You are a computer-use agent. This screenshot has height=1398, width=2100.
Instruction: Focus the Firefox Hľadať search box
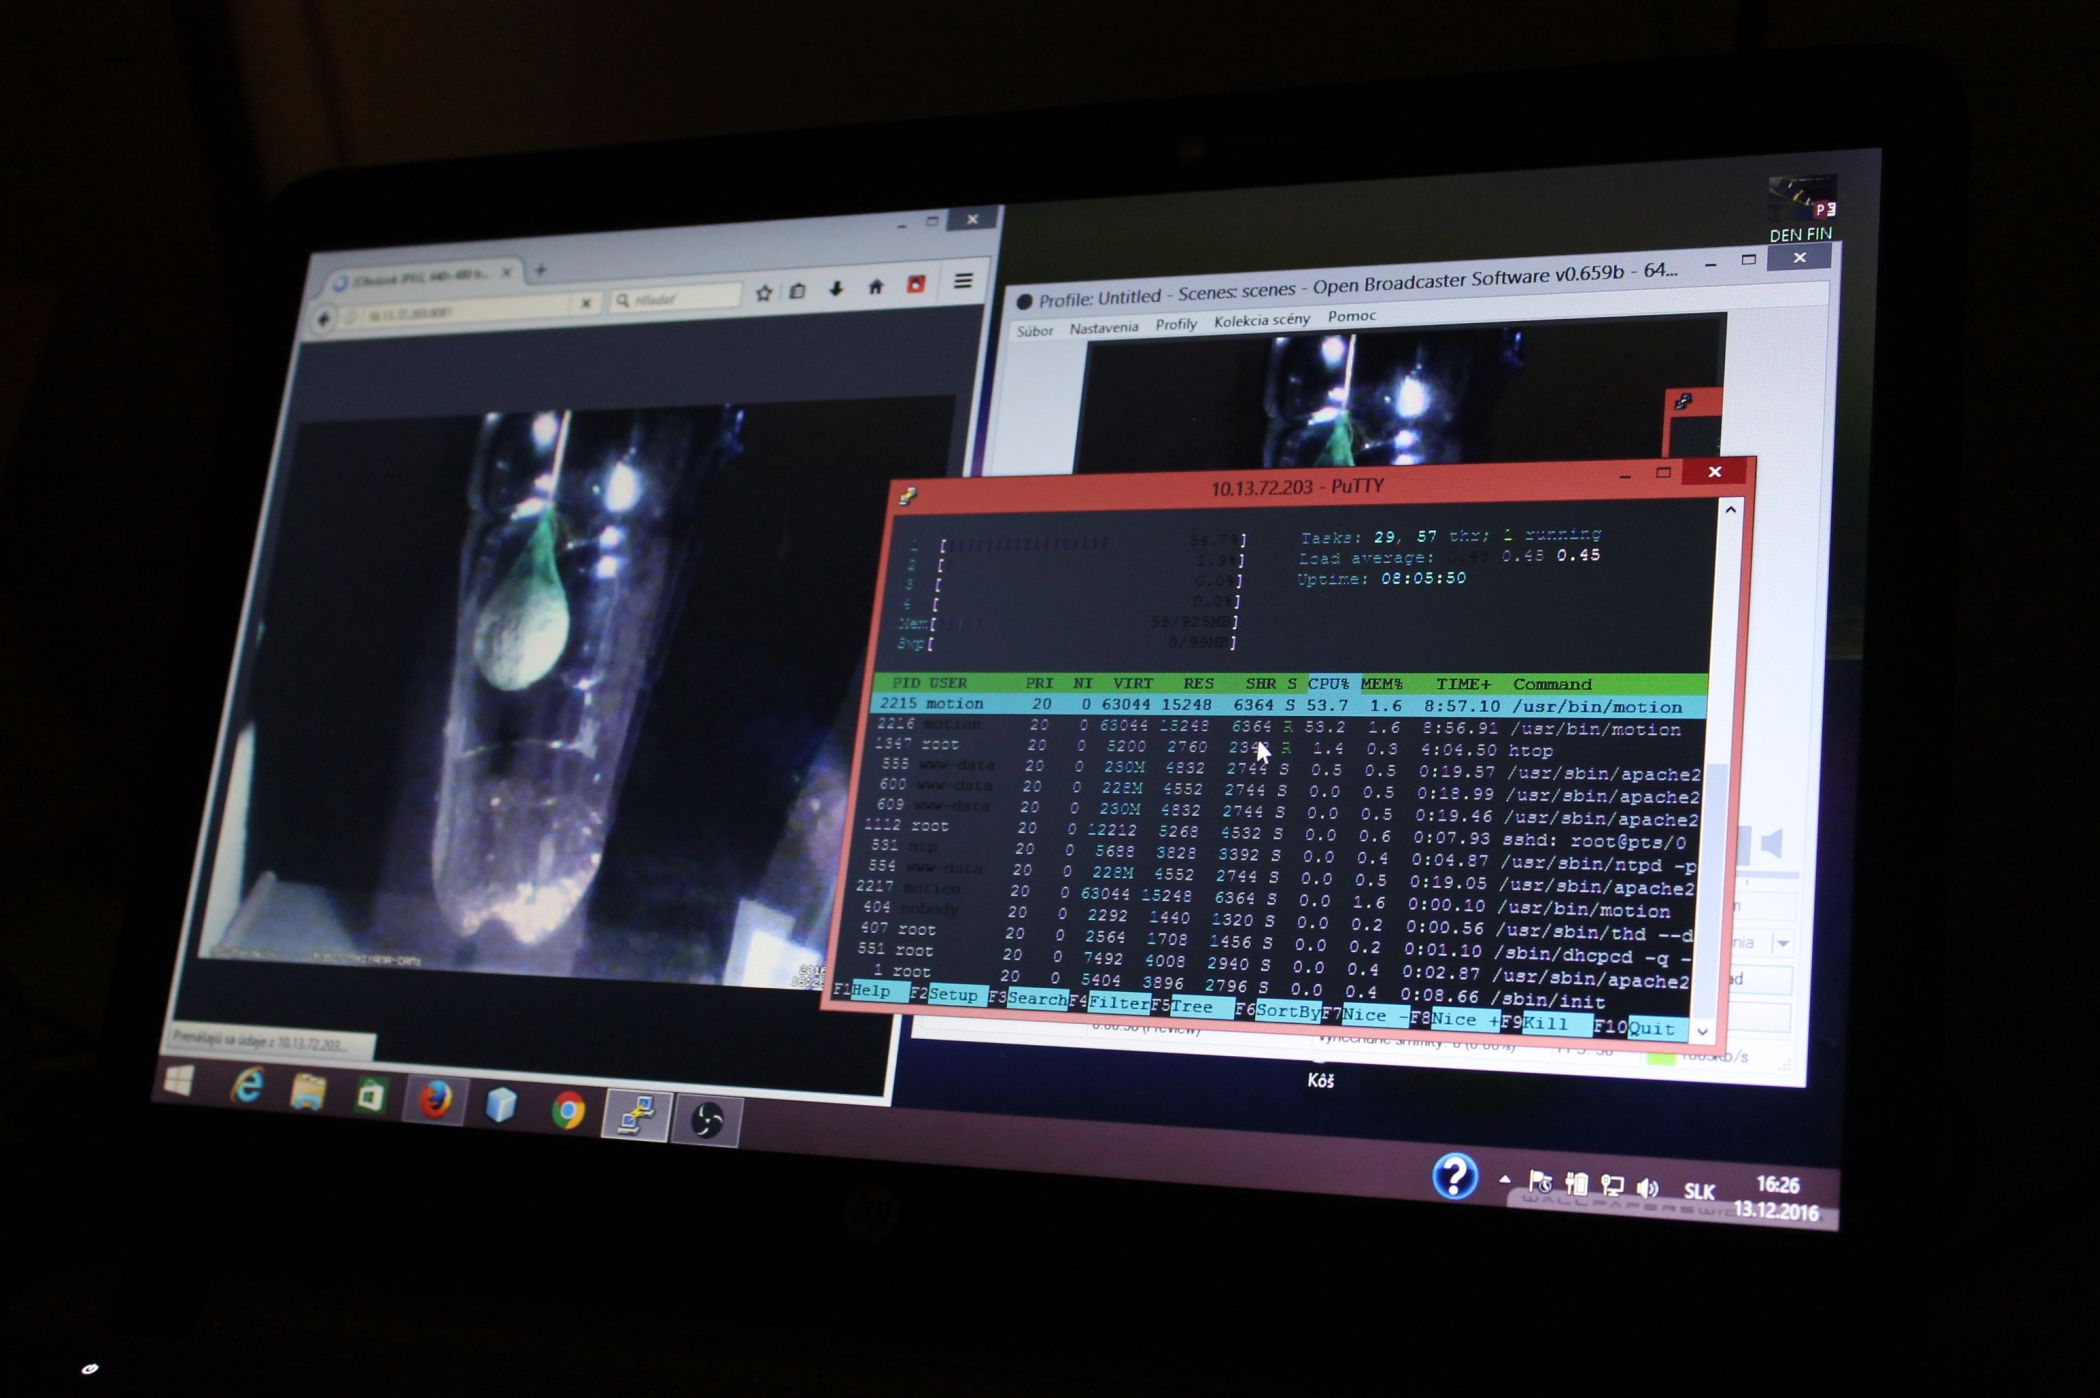[x=675, y=298]
